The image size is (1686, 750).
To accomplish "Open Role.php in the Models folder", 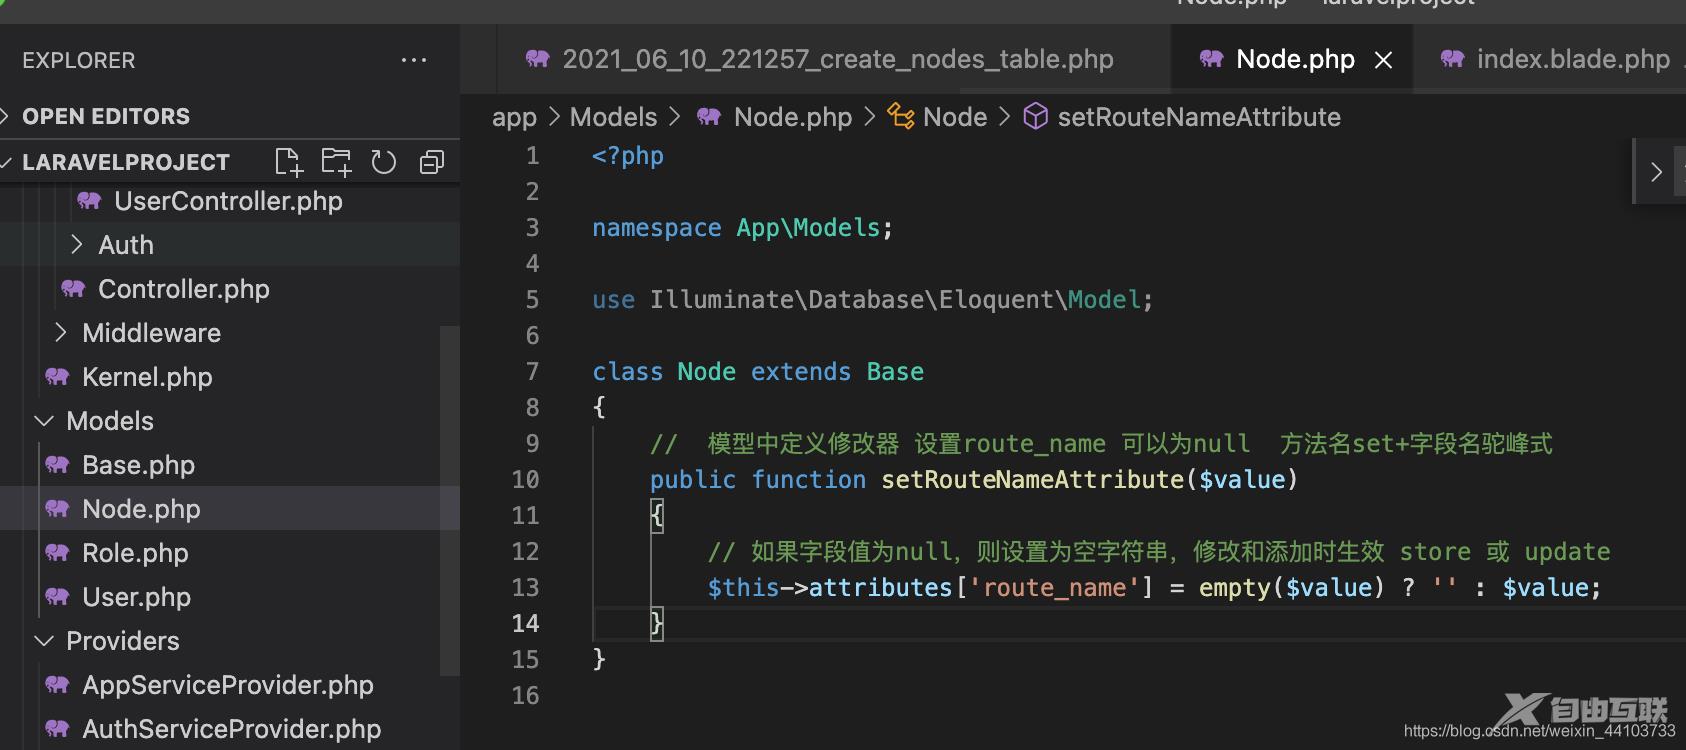I will (x=135, y=553).
